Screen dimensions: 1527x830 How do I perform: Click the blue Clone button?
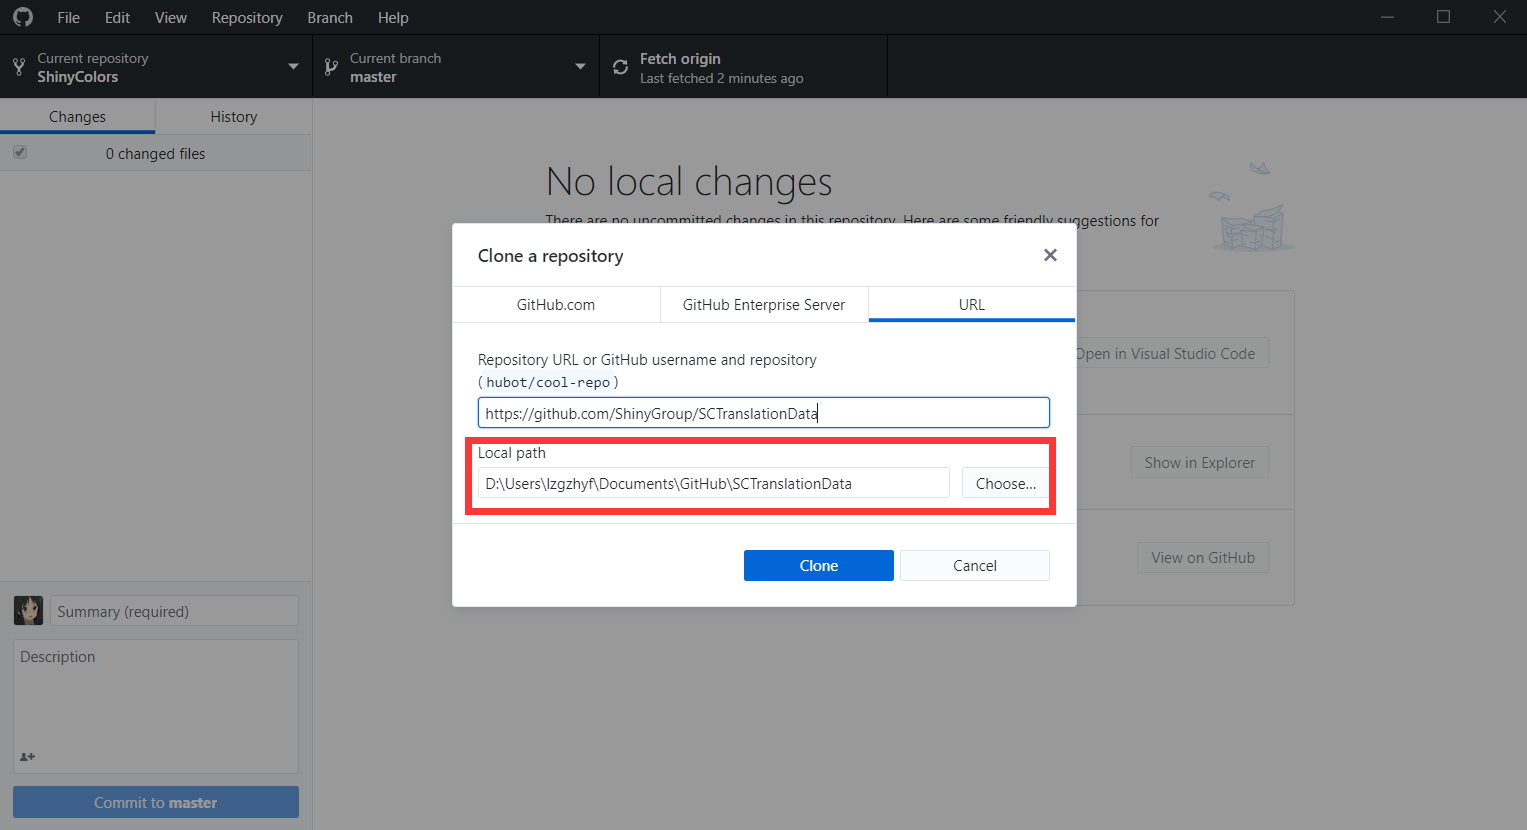[819, 565]
